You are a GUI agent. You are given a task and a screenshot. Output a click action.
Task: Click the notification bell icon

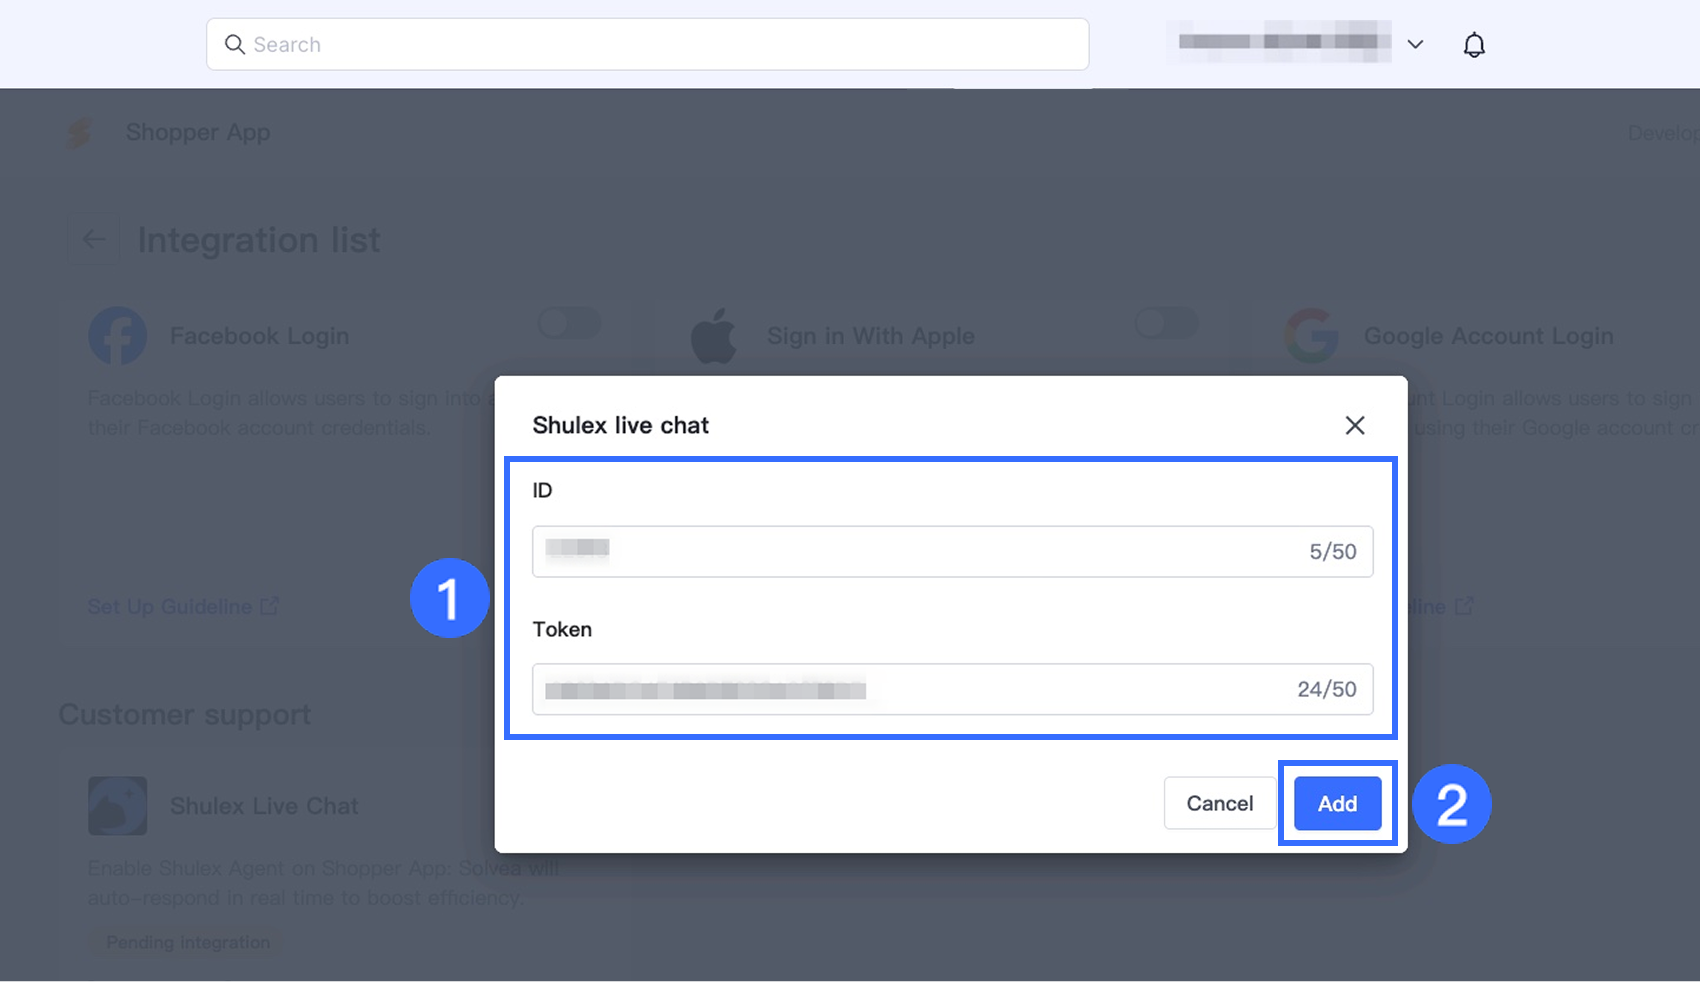pos(1474,45)
